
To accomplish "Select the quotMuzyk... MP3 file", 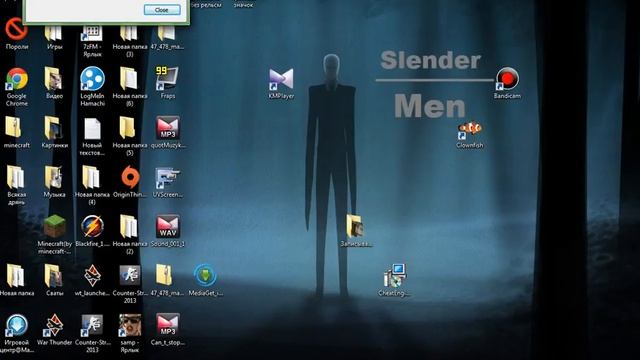I will [x=167, y=128].
